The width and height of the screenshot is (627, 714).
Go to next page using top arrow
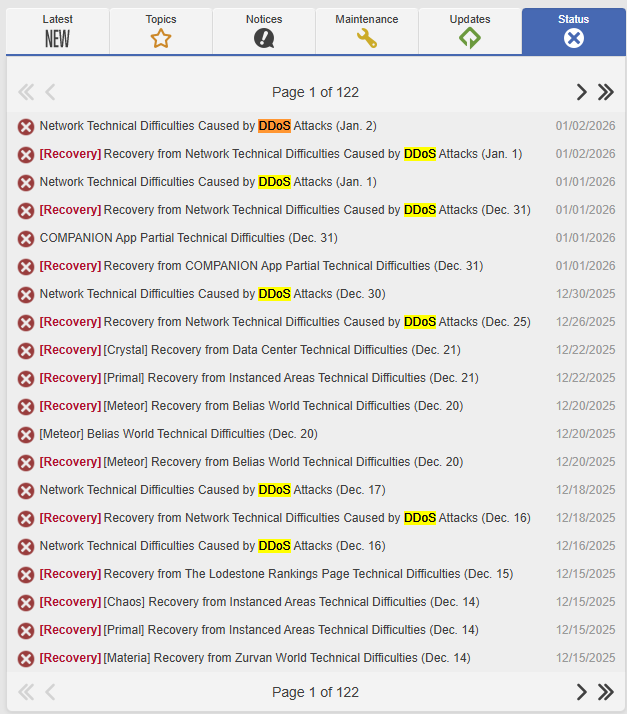tap(581, 92)
